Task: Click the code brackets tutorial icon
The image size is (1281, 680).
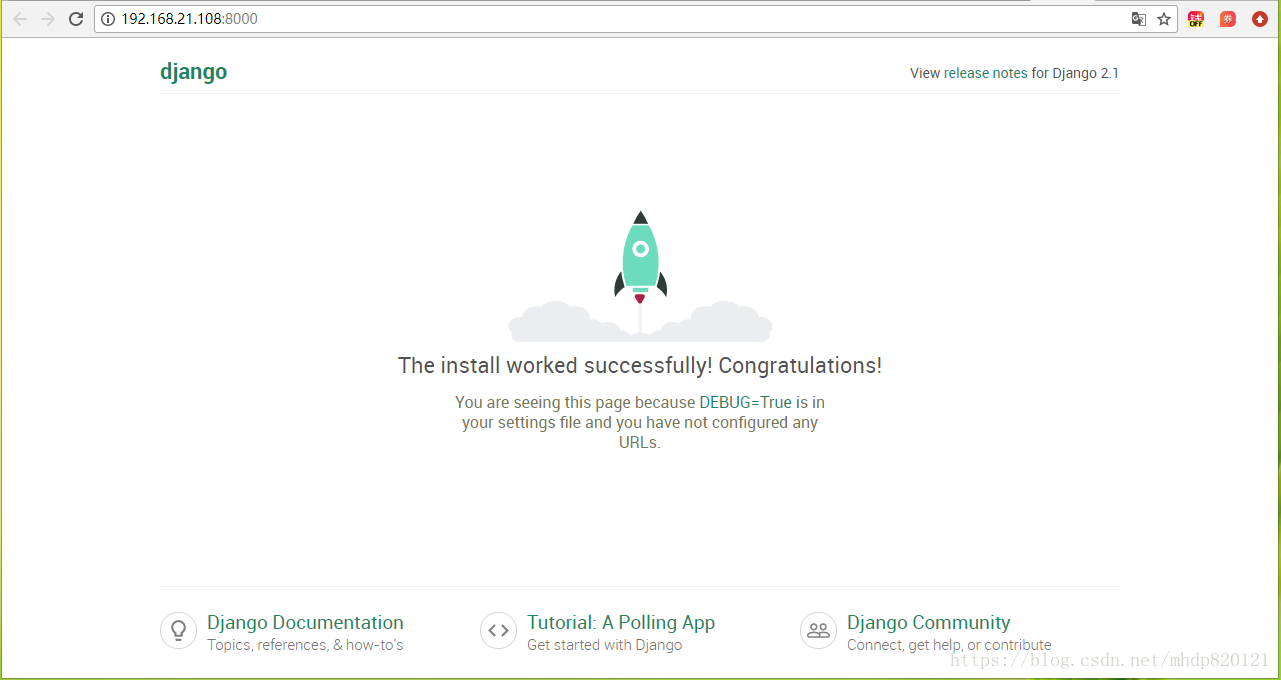Action: coord(498,631)
